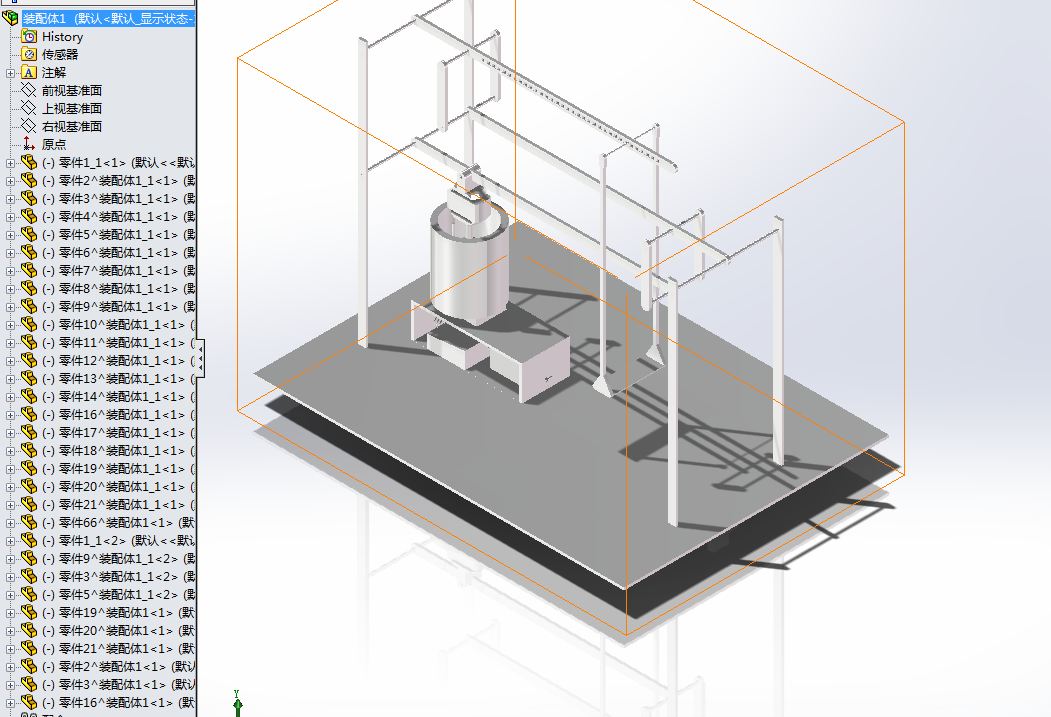Click the part icon for 零件4^装配体1_1<1>
The height and width of the screenshot is (717, 1051).
29,216
